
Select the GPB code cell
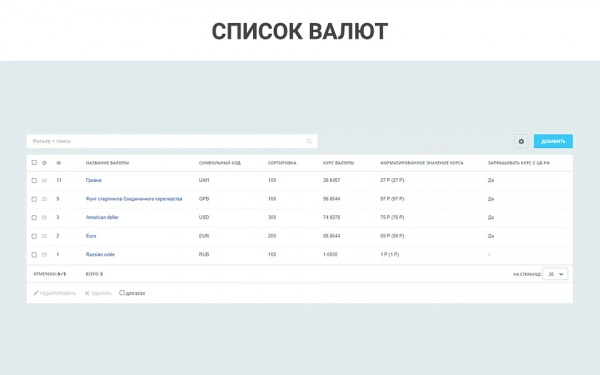[204, 199]
